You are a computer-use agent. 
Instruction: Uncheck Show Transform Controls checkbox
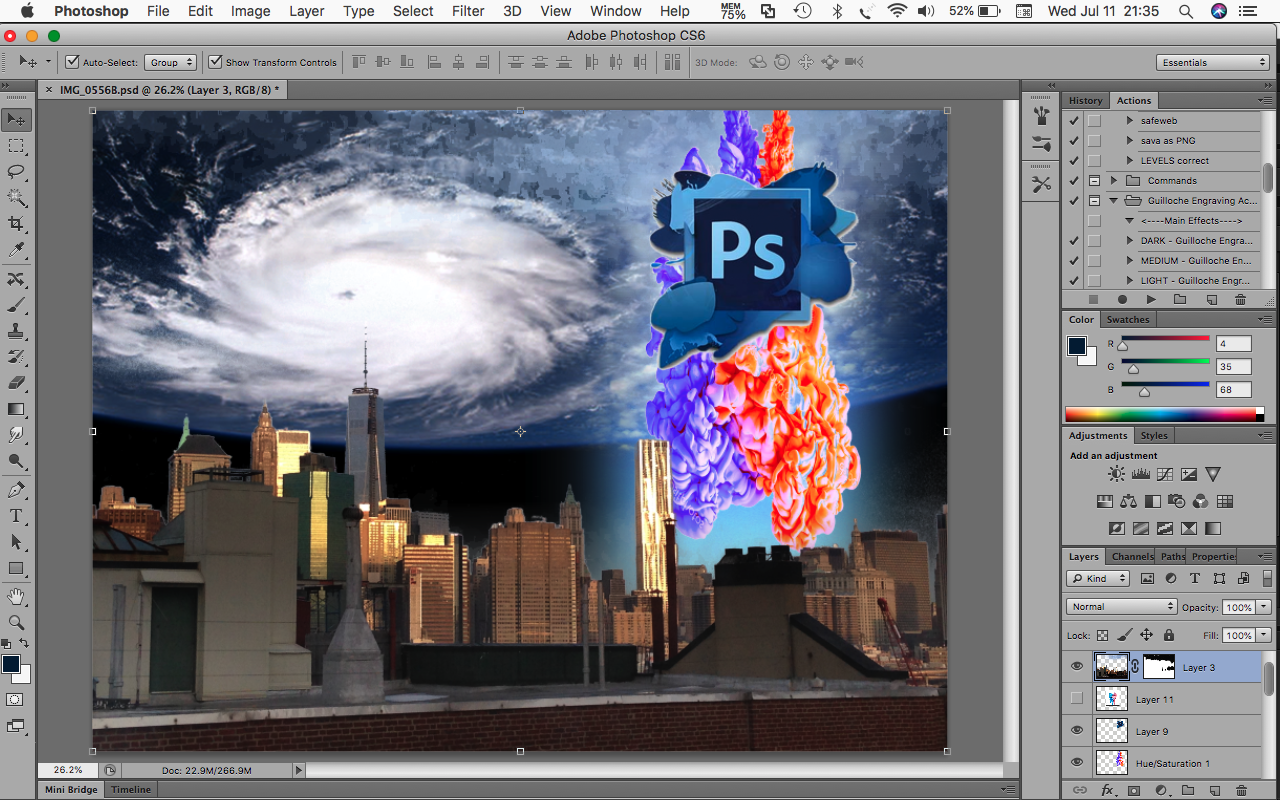[x=215, y=62]
